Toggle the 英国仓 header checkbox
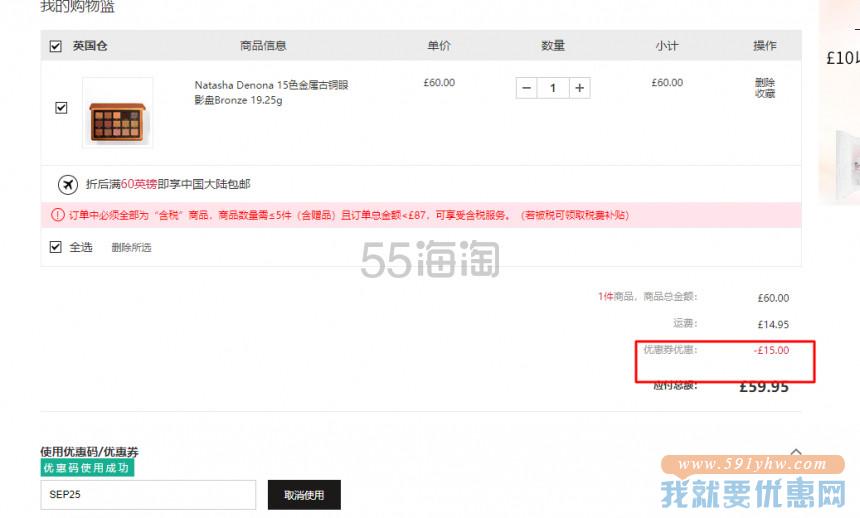 pyautogui.click(x=55, y=46)
